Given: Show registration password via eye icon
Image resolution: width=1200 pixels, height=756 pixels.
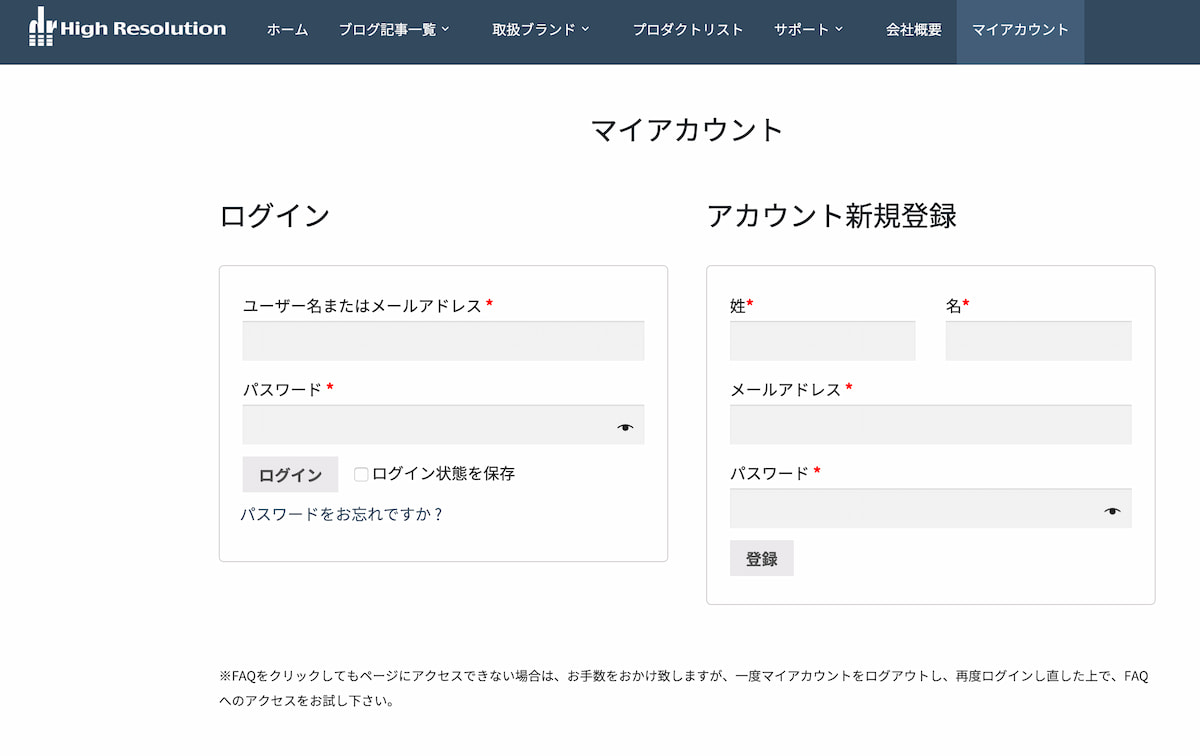Looking at the screenshot, I should coord(1112,511).
